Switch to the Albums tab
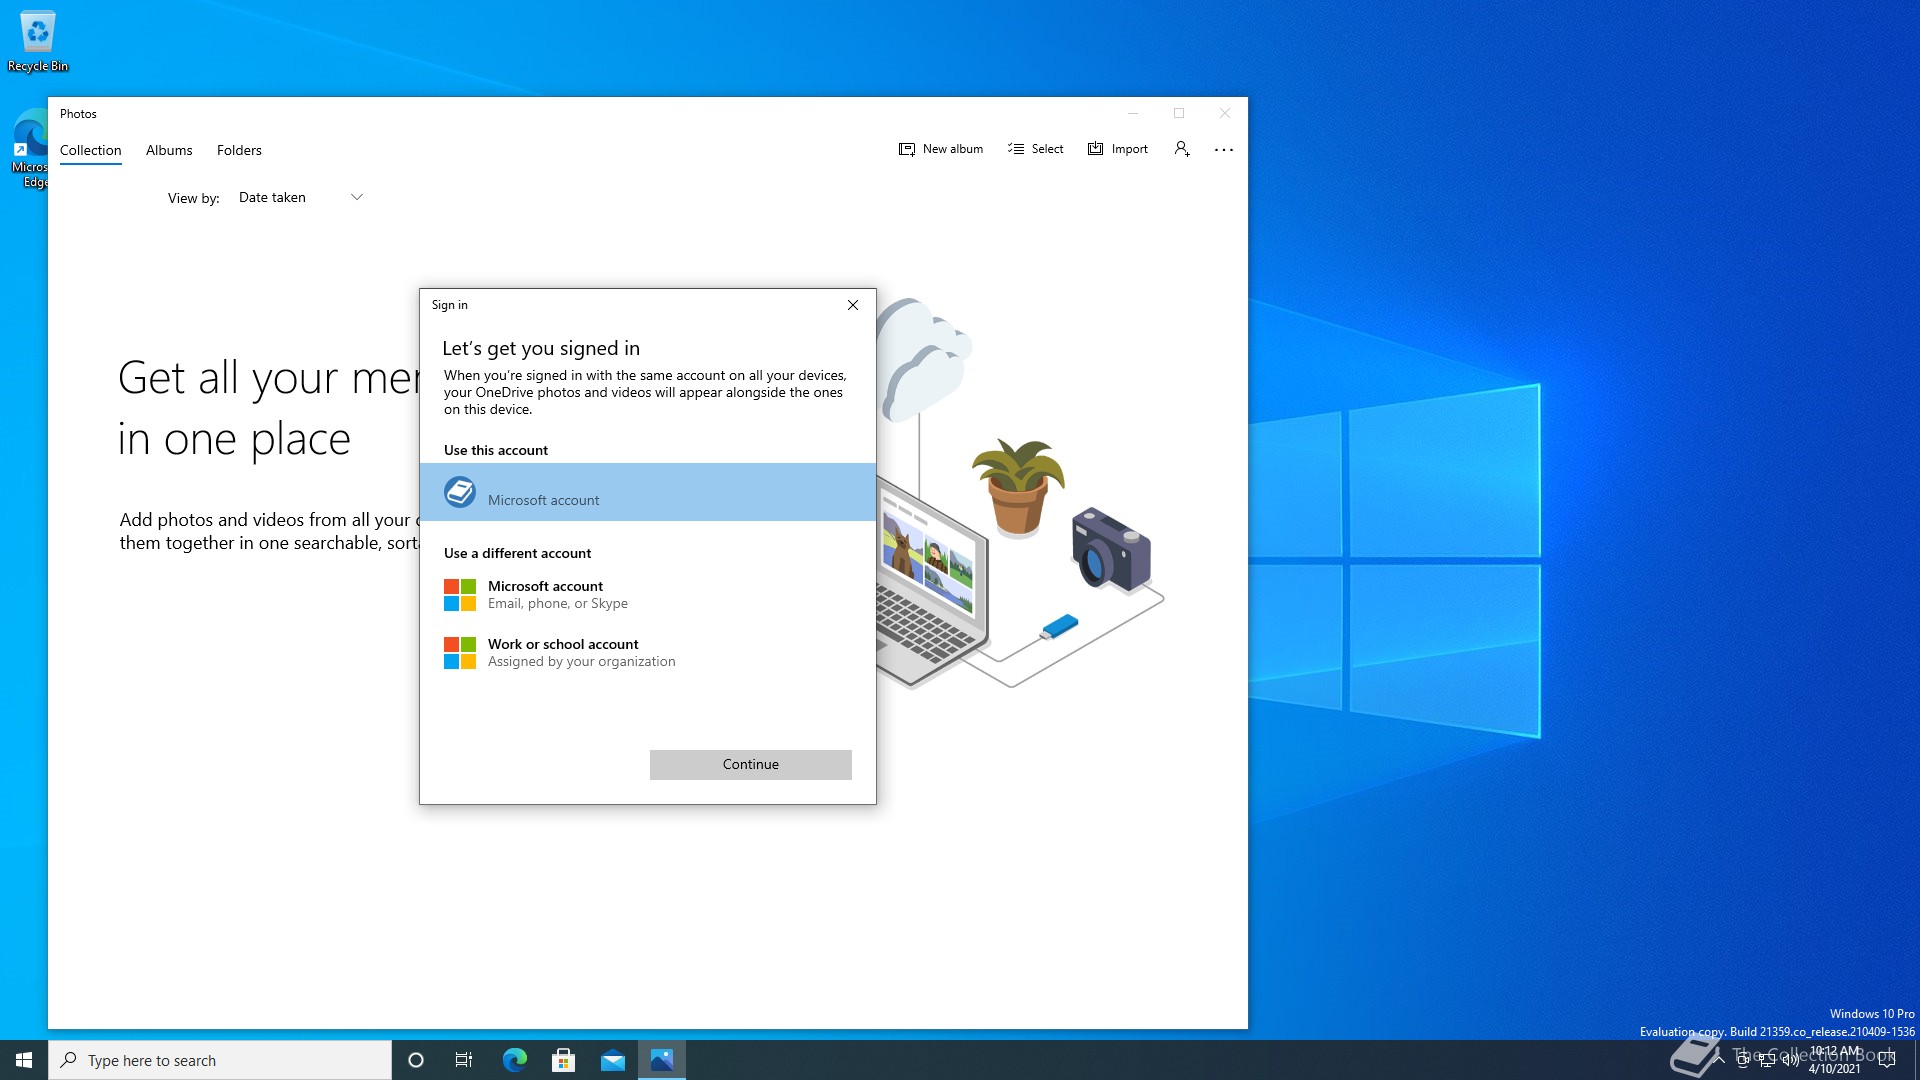The height and width of the screenshot is (1080, 1920). (x=169, y=150)
